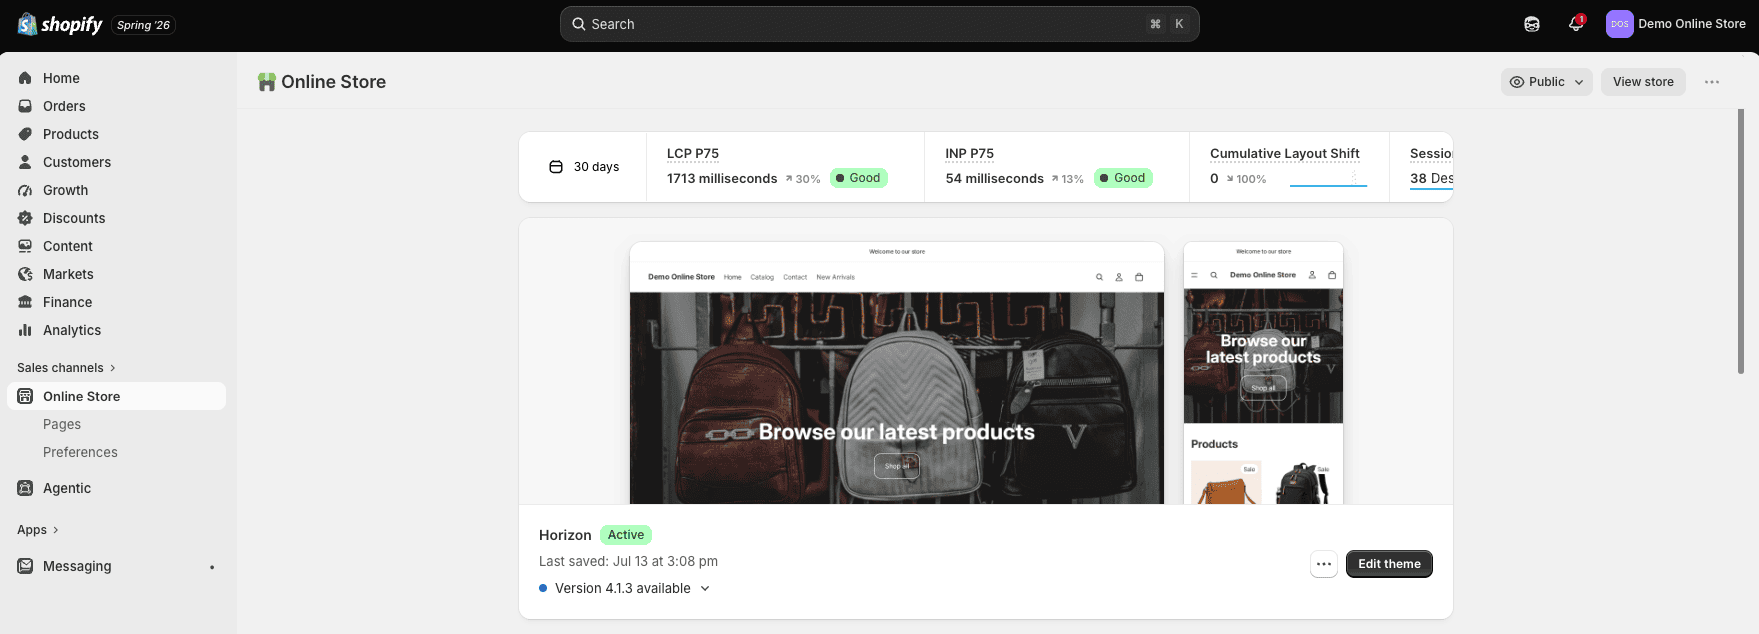The image size is (1759, 634).
Task: Click the Discounts badge icon
Action: (x=25, y=218)
